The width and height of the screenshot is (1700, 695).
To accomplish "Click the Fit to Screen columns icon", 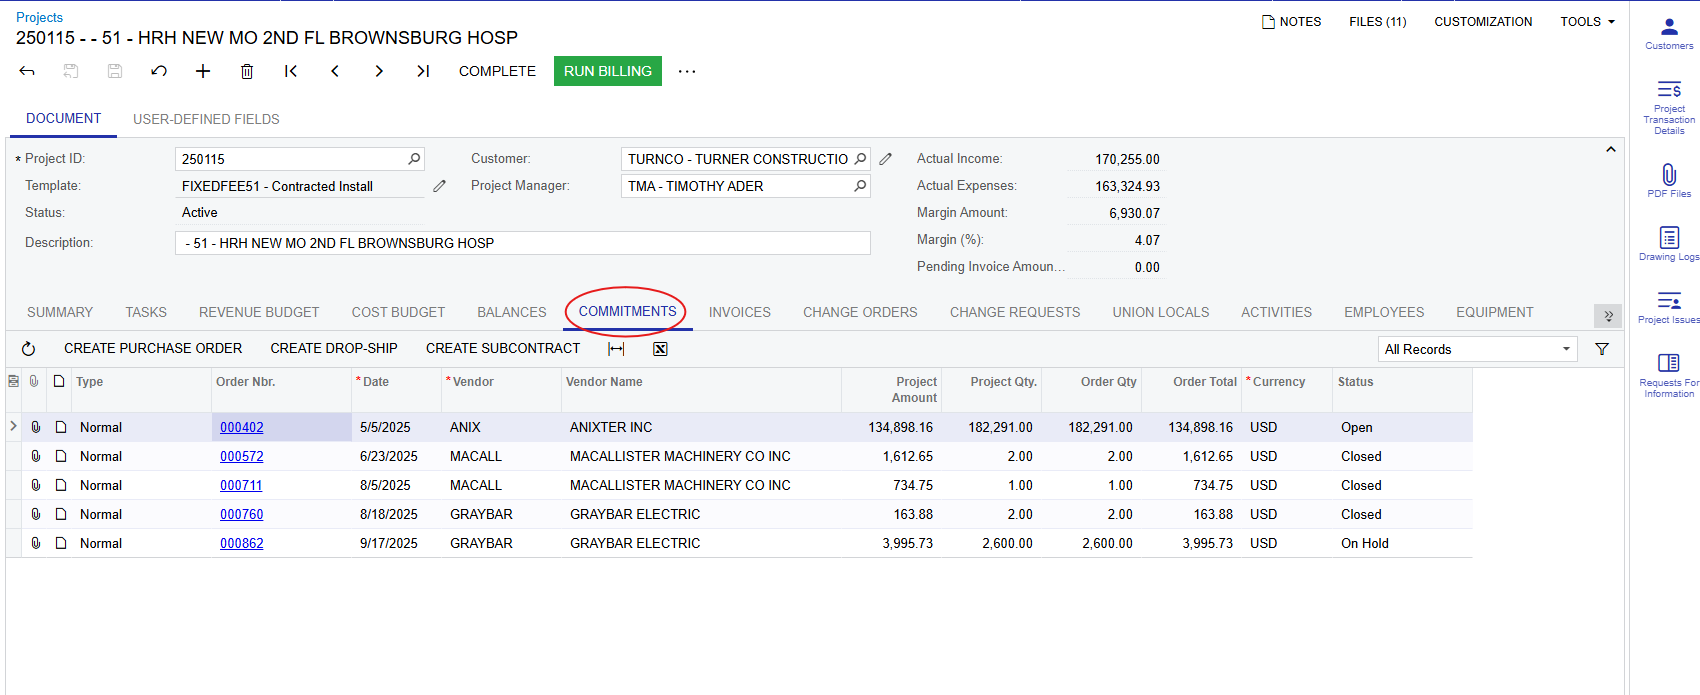I will pos(616,349).
